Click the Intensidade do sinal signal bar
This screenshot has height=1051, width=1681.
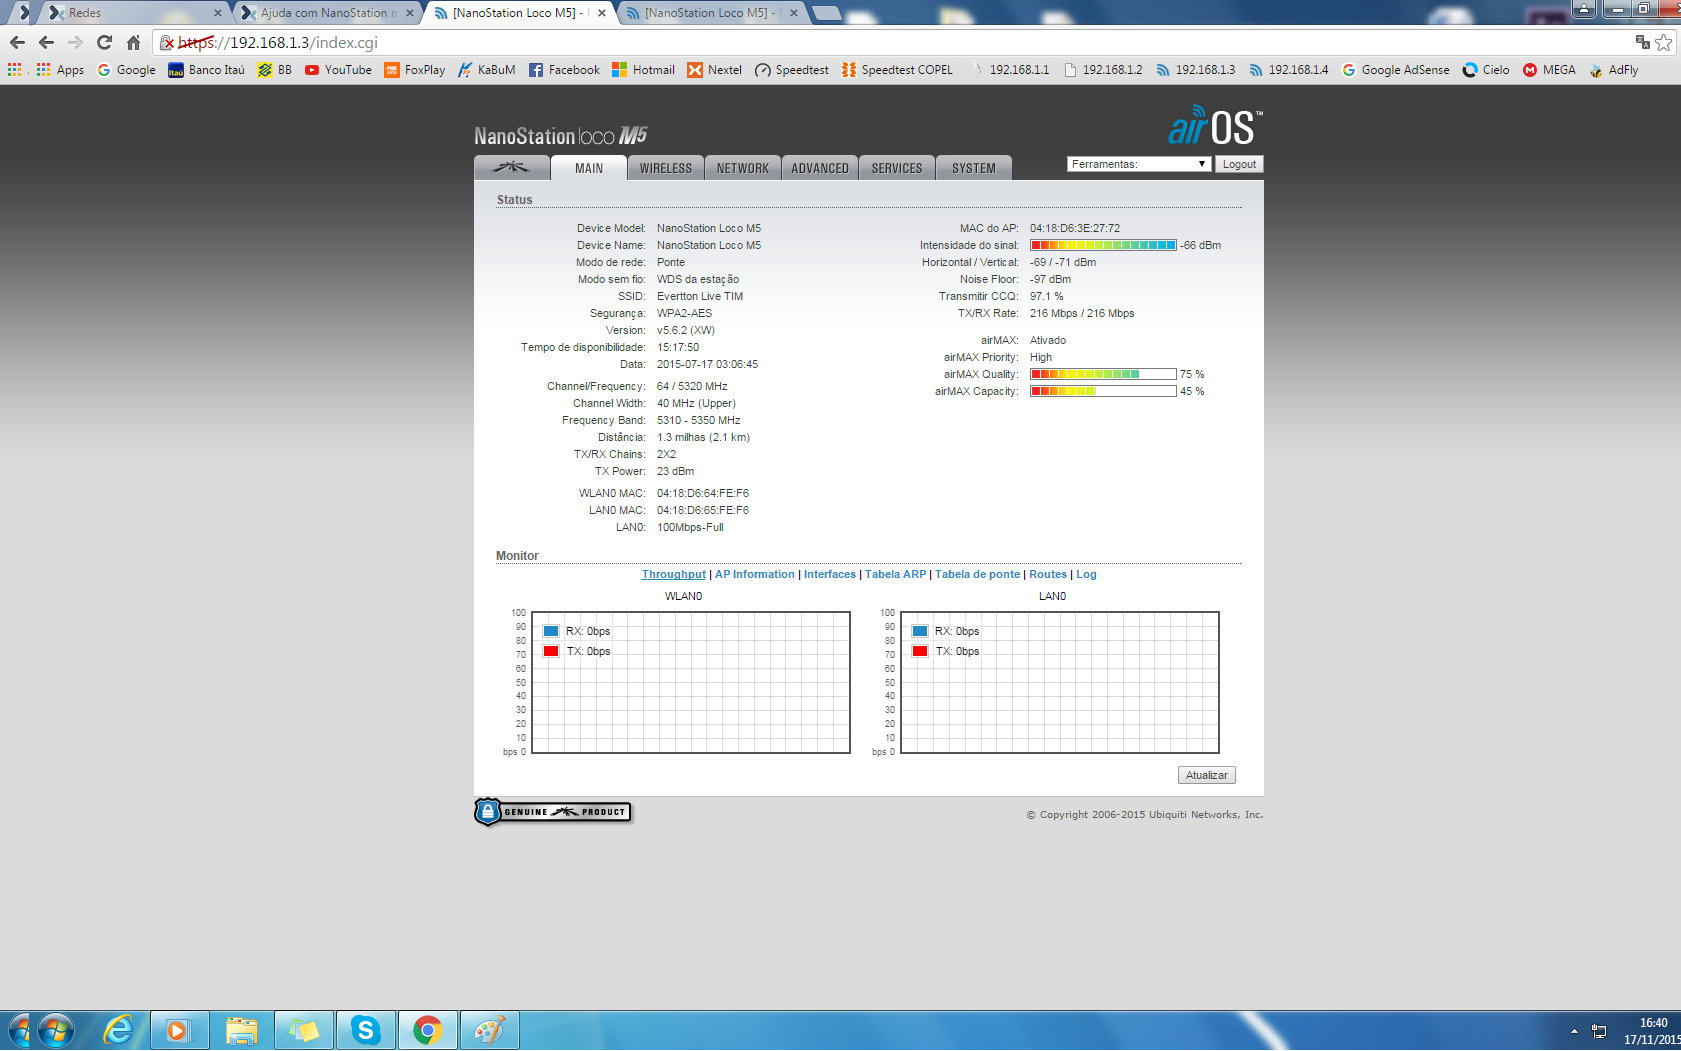click(1103, 245)
